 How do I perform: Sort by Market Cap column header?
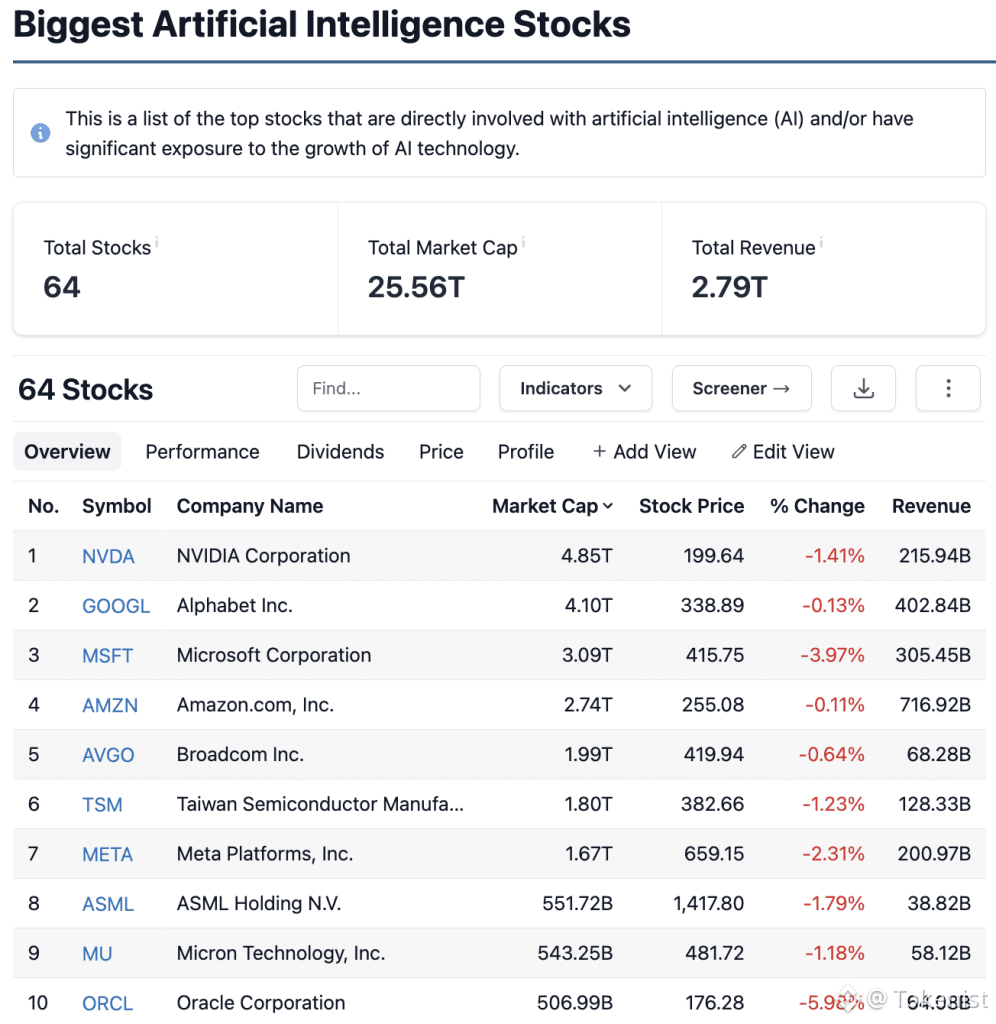552,506
